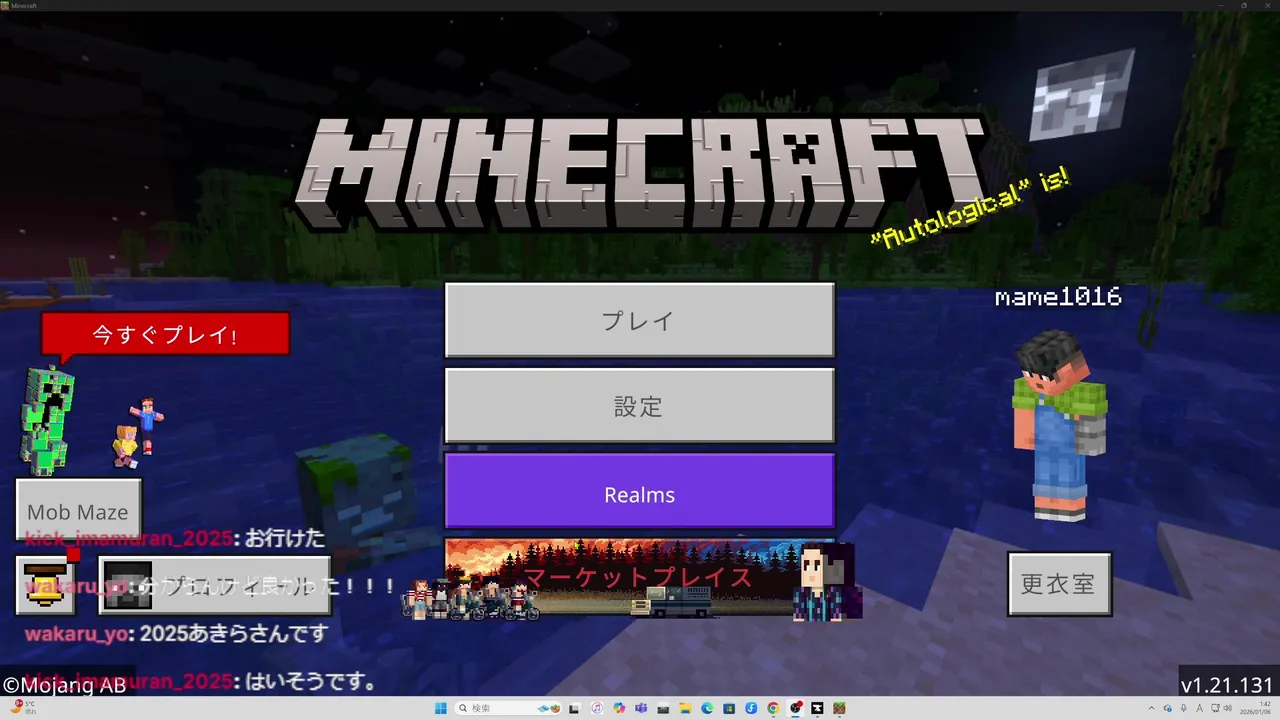The width and height of the screenshot is (1280, 720).
Task: Open the notification bell inbox
Action: pyautogui.click(x=47, y=584)
